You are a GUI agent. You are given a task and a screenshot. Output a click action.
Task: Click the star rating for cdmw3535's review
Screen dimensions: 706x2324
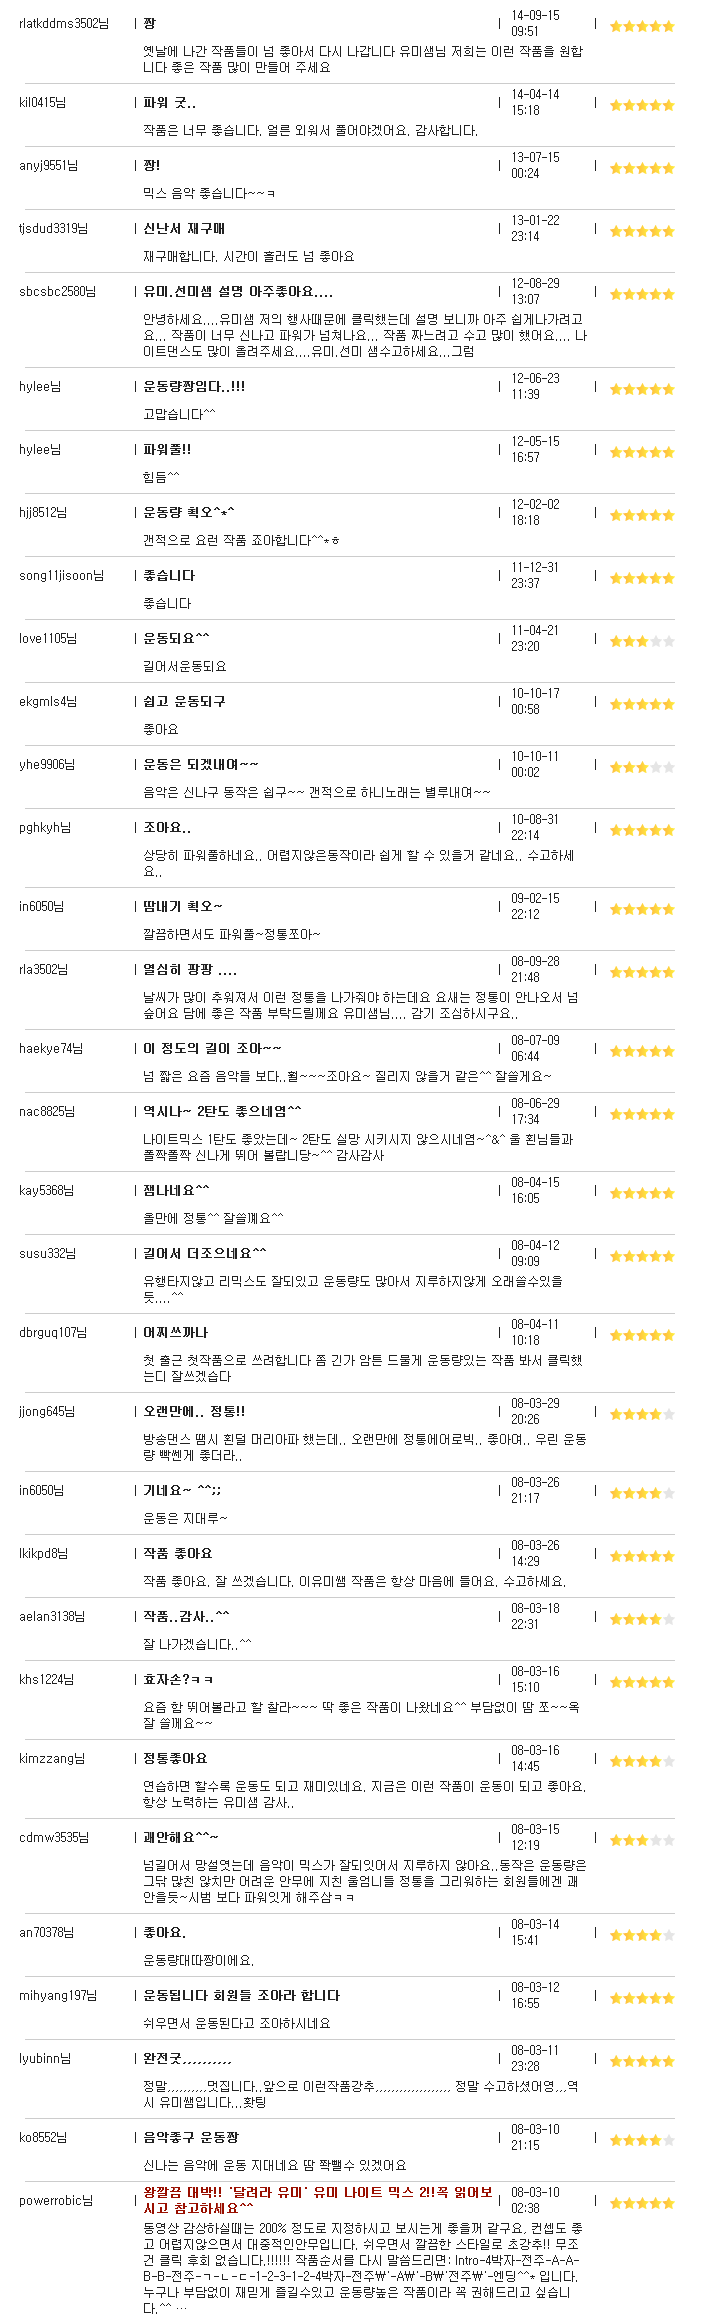[642, 1840]
